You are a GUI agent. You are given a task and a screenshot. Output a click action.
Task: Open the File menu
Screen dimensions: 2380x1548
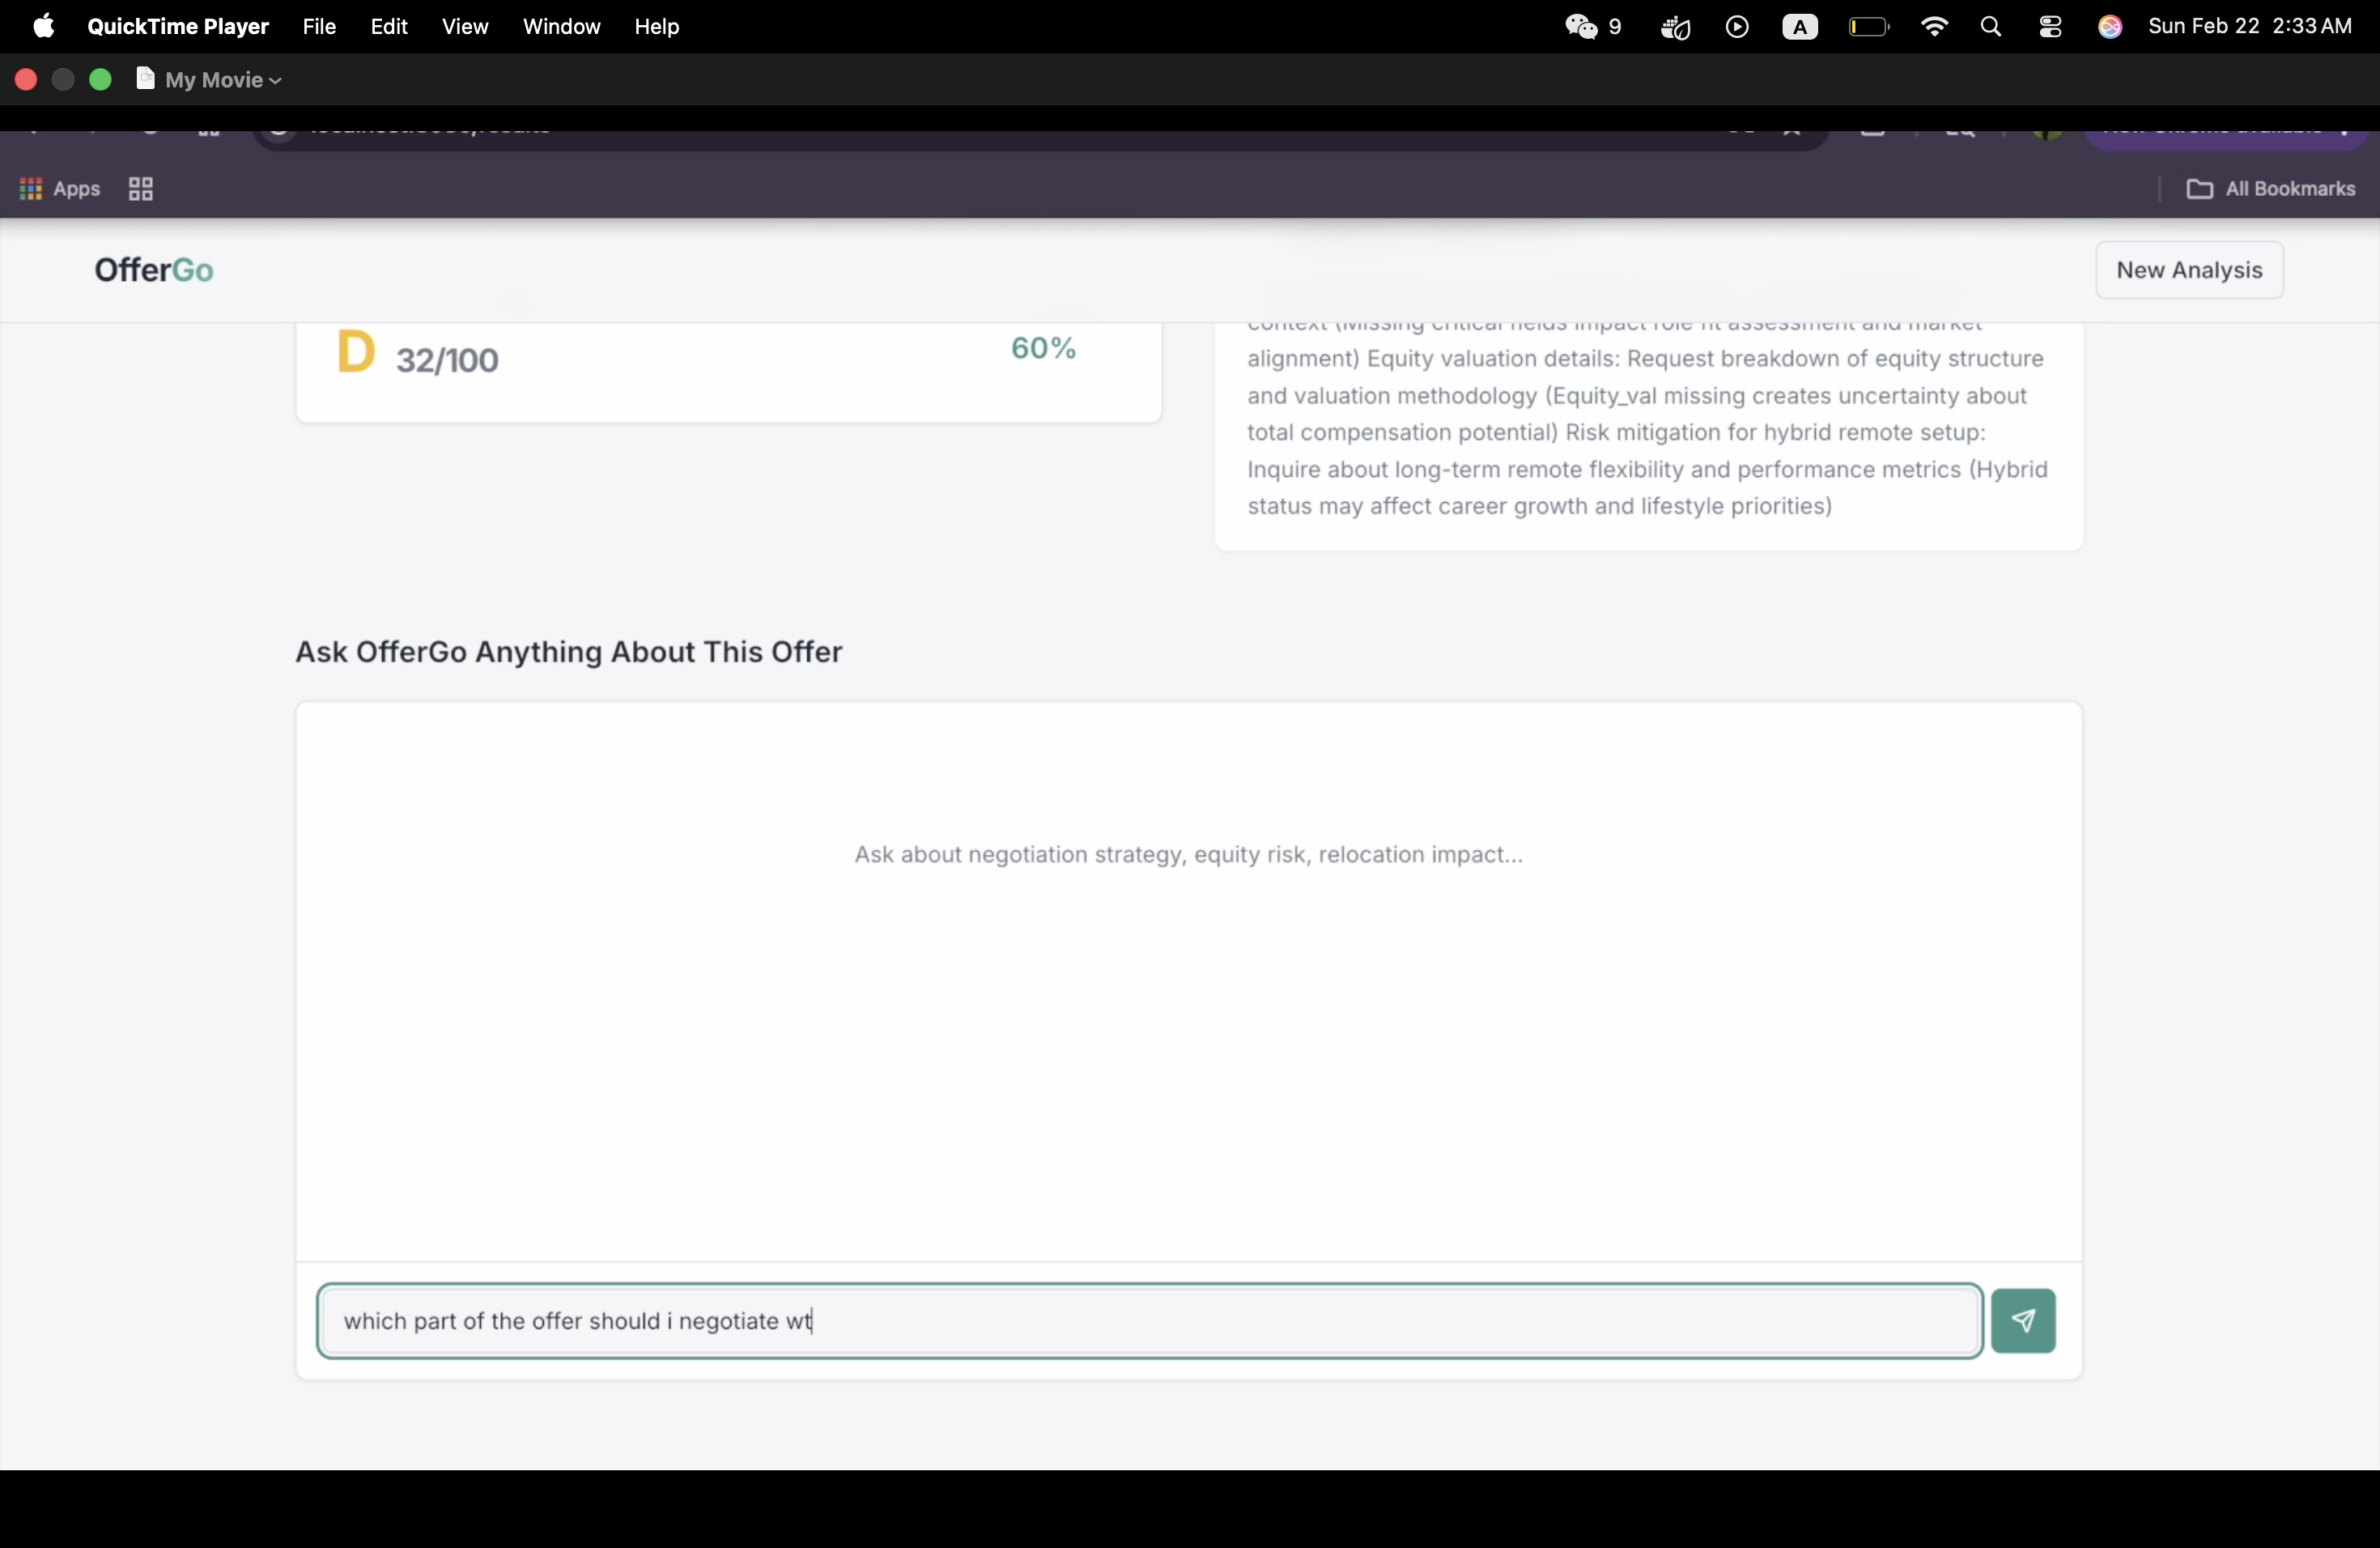[x=319, y=27]
